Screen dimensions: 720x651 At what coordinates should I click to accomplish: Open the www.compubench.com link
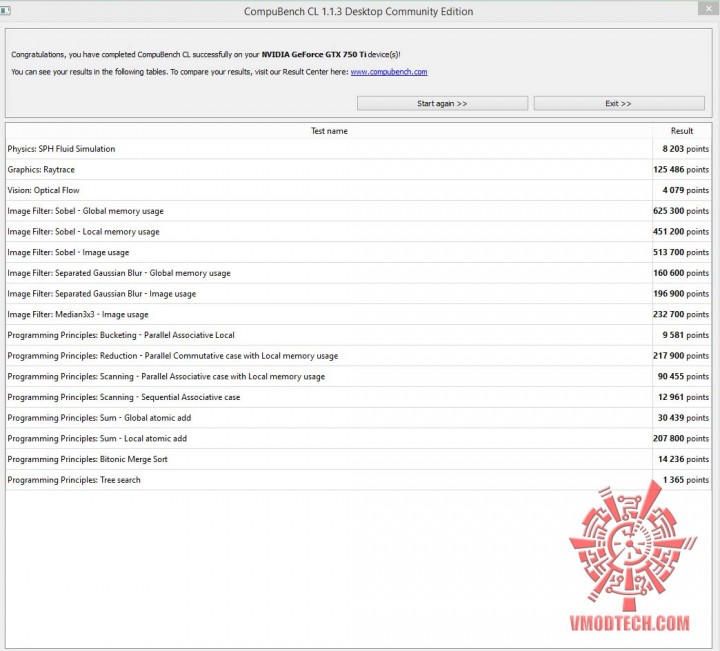point(389,72)
